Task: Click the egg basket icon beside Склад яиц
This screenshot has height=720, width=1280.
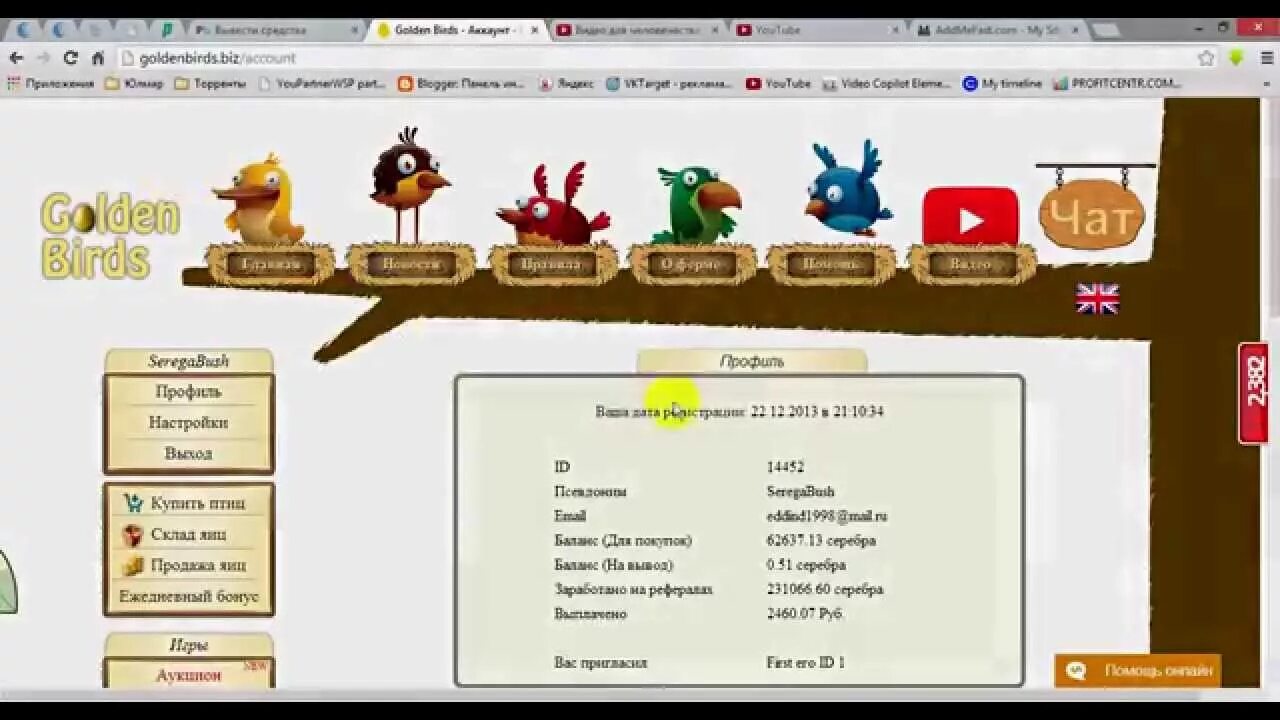Action: [133, 535]
